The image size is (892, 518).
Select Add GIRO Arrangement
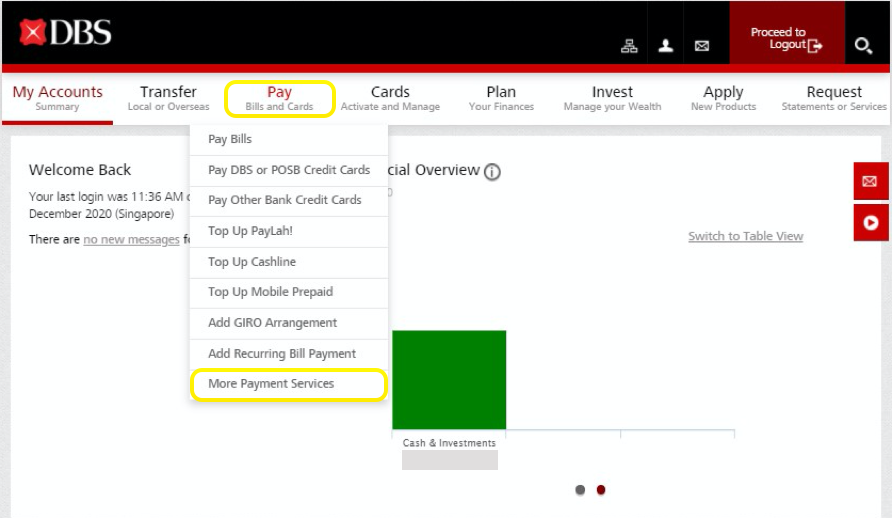[x=289, y=323]
